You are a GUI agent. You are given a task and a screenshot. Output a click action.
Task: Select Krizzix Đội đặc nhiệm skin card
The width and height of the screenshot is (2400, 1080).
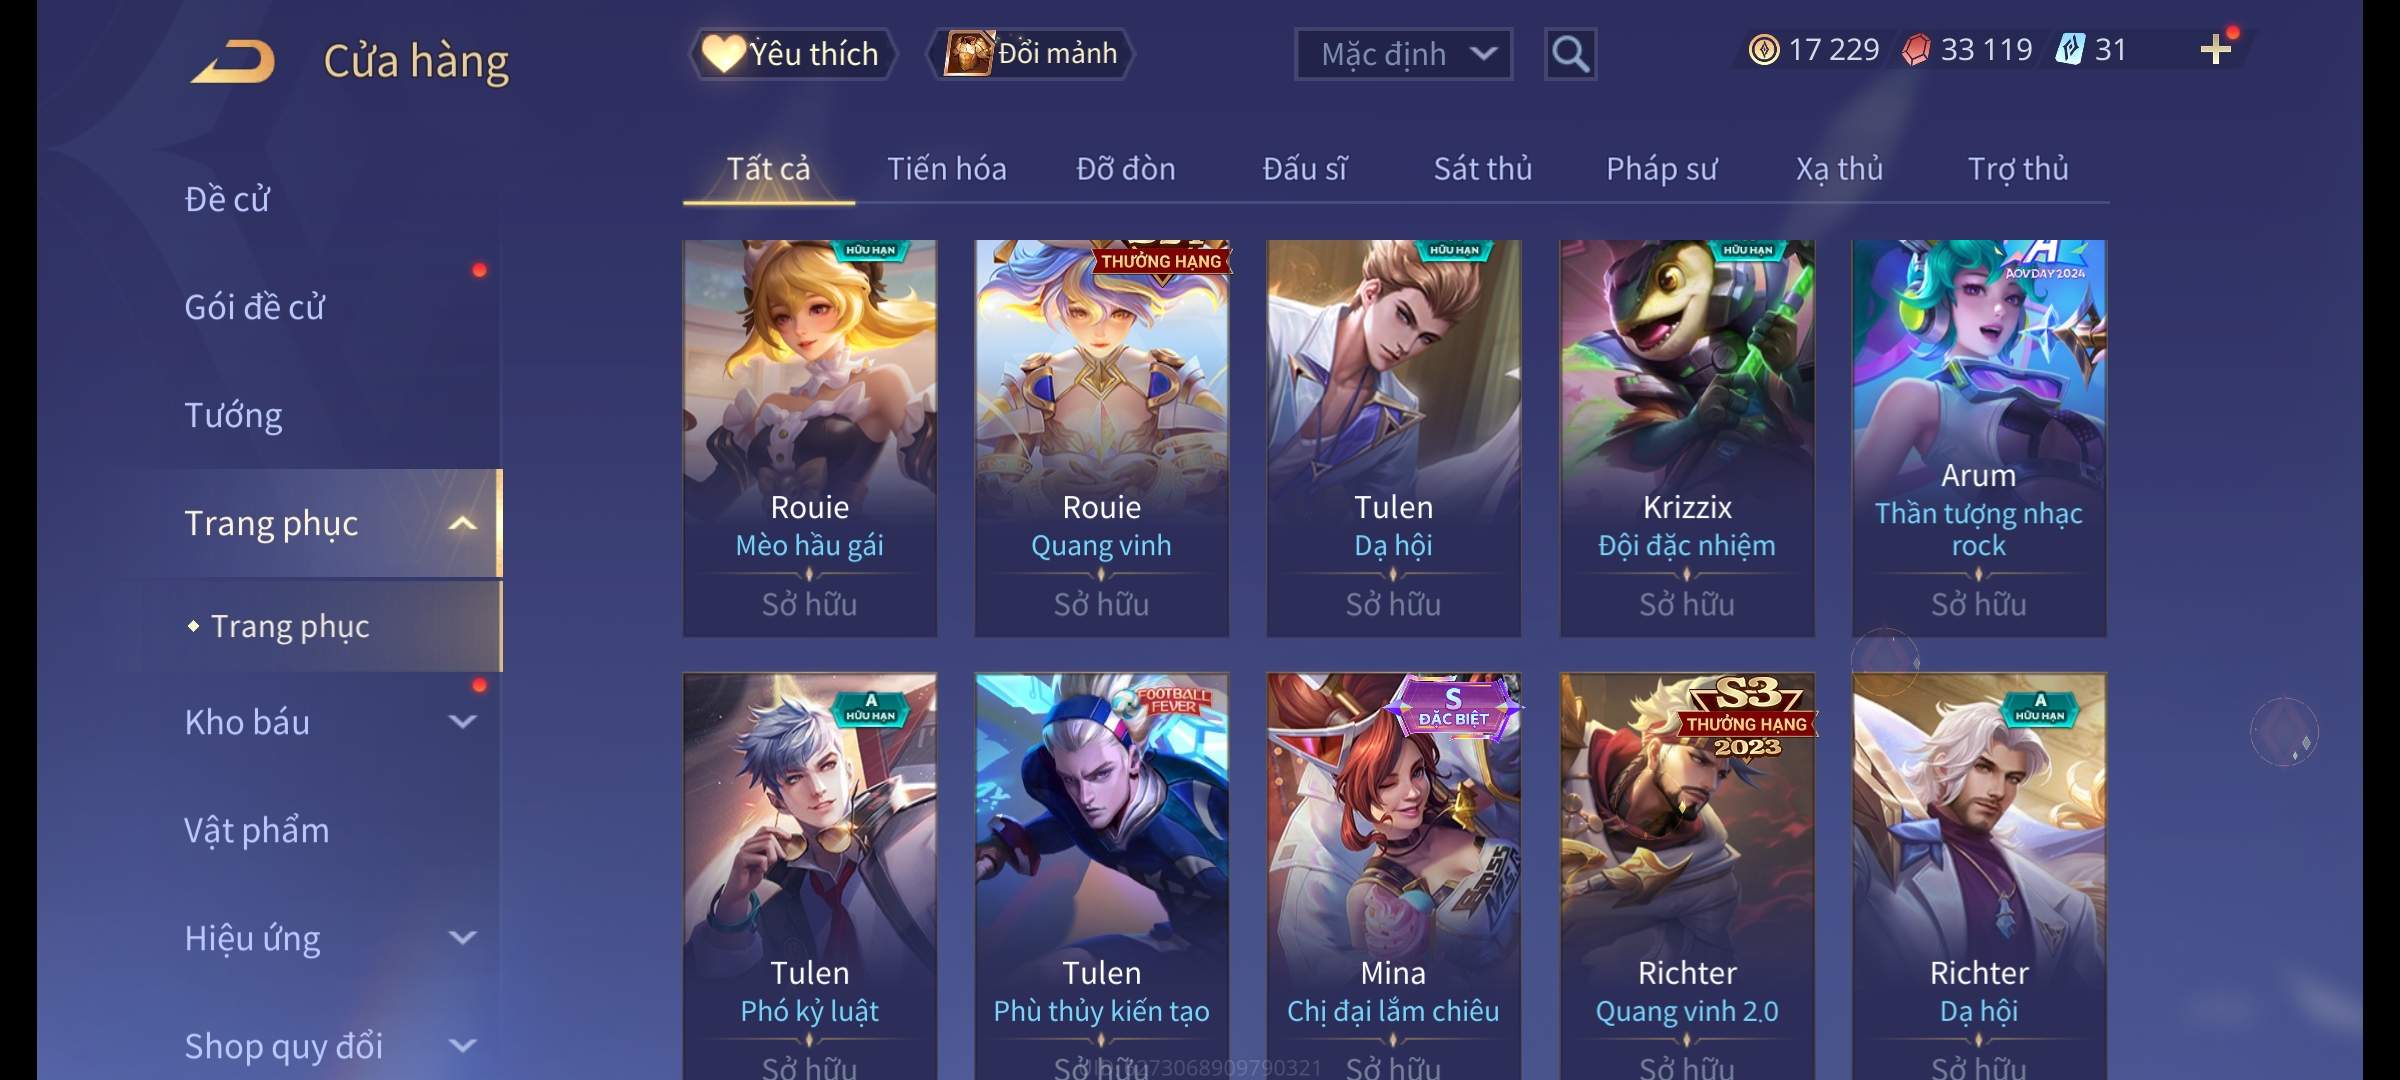coord(1687,438)
